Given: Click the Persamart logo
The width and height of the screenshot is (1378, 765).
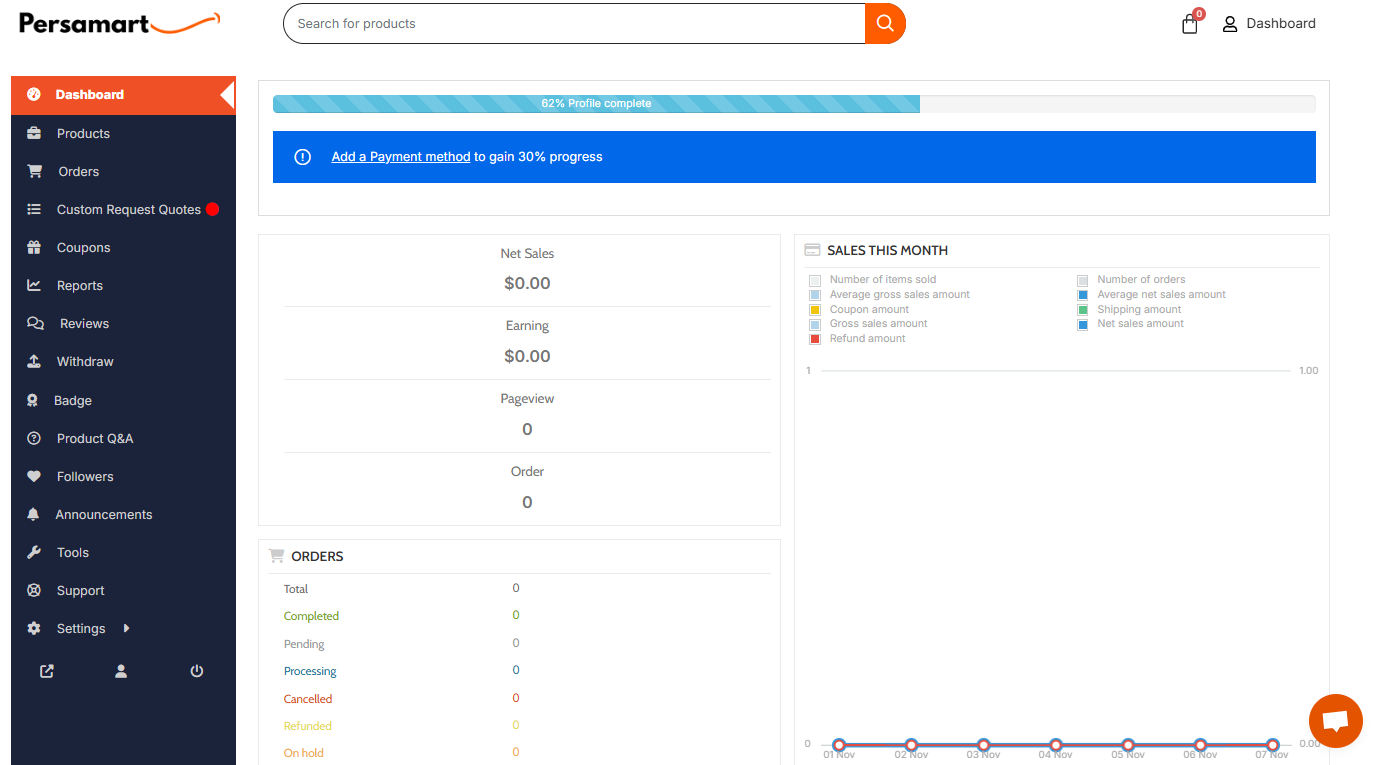Looking at the screenshot, I should [119, 23].
